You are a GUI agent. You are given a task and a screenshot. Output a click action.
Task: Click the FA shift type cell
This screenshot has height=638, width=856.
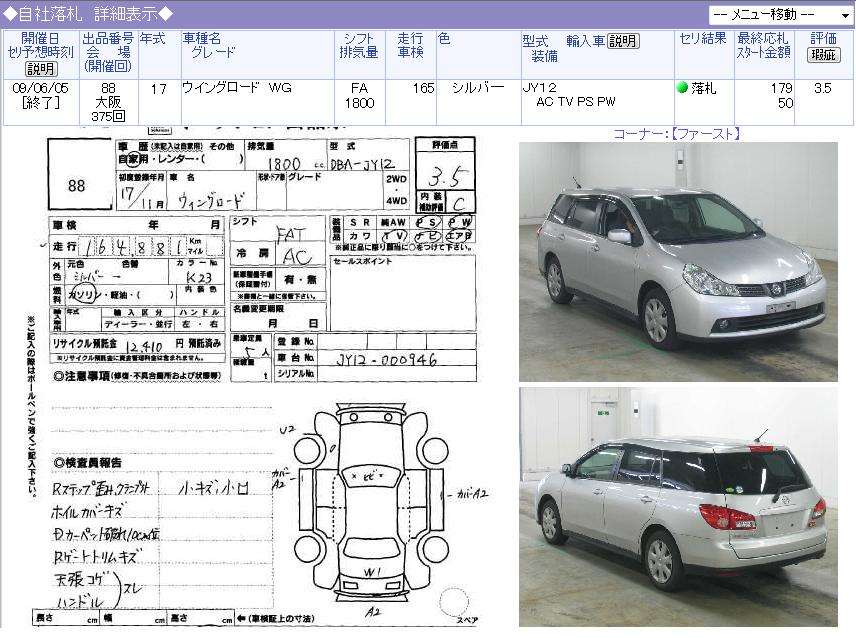click(359, 88)
